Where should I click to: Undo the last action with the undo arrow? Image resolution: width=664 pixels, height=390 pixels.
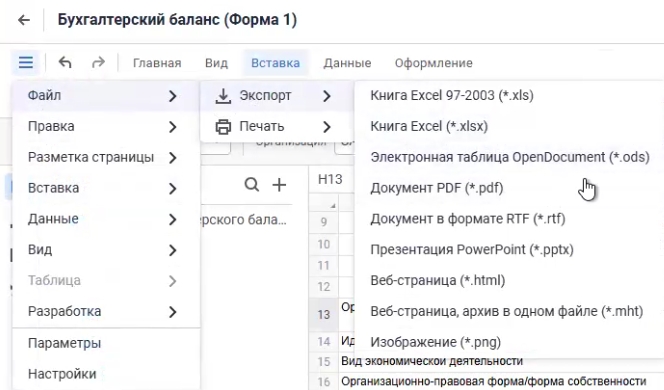[65, 63]
